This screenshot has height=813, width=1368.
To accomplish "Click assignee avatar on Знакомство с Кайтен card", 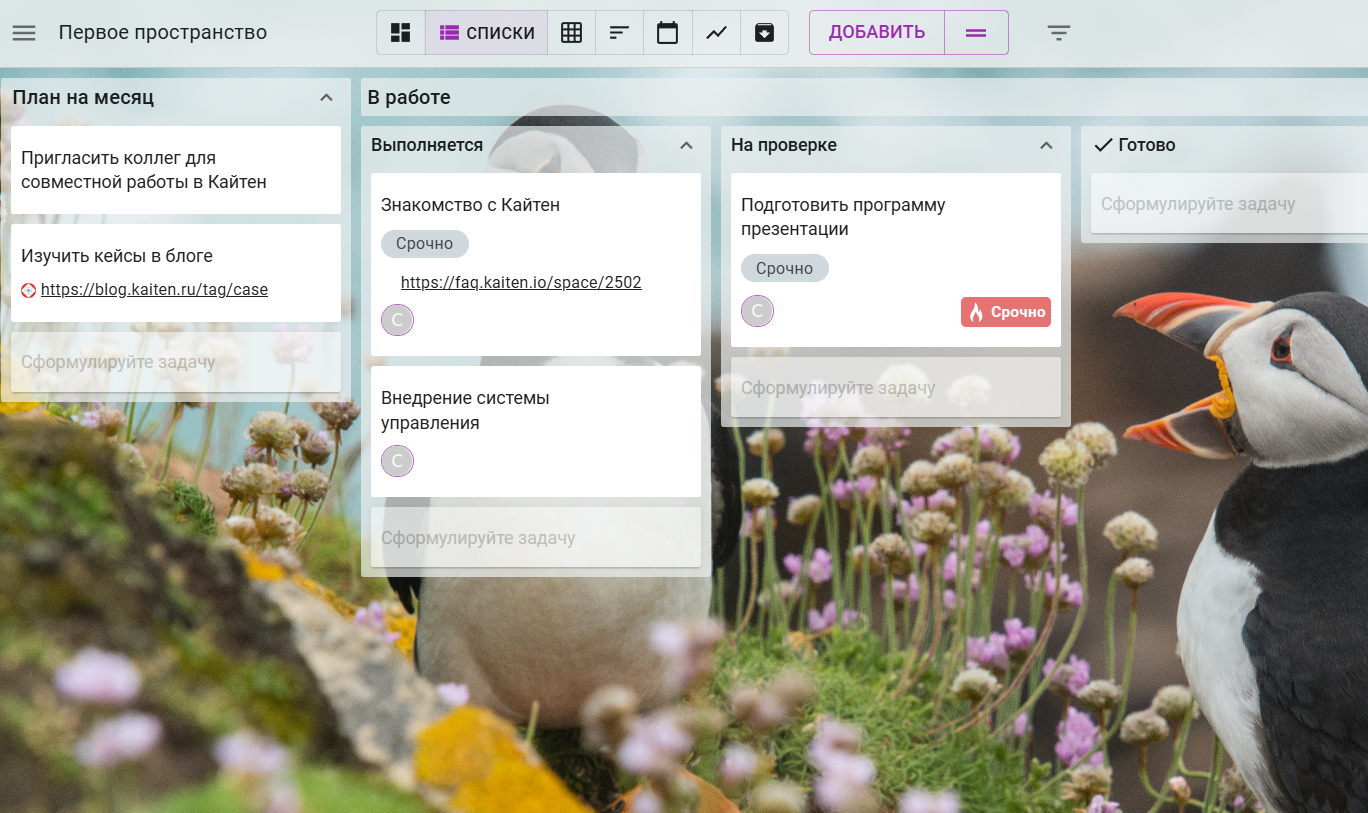I will [x=397, y=320].
